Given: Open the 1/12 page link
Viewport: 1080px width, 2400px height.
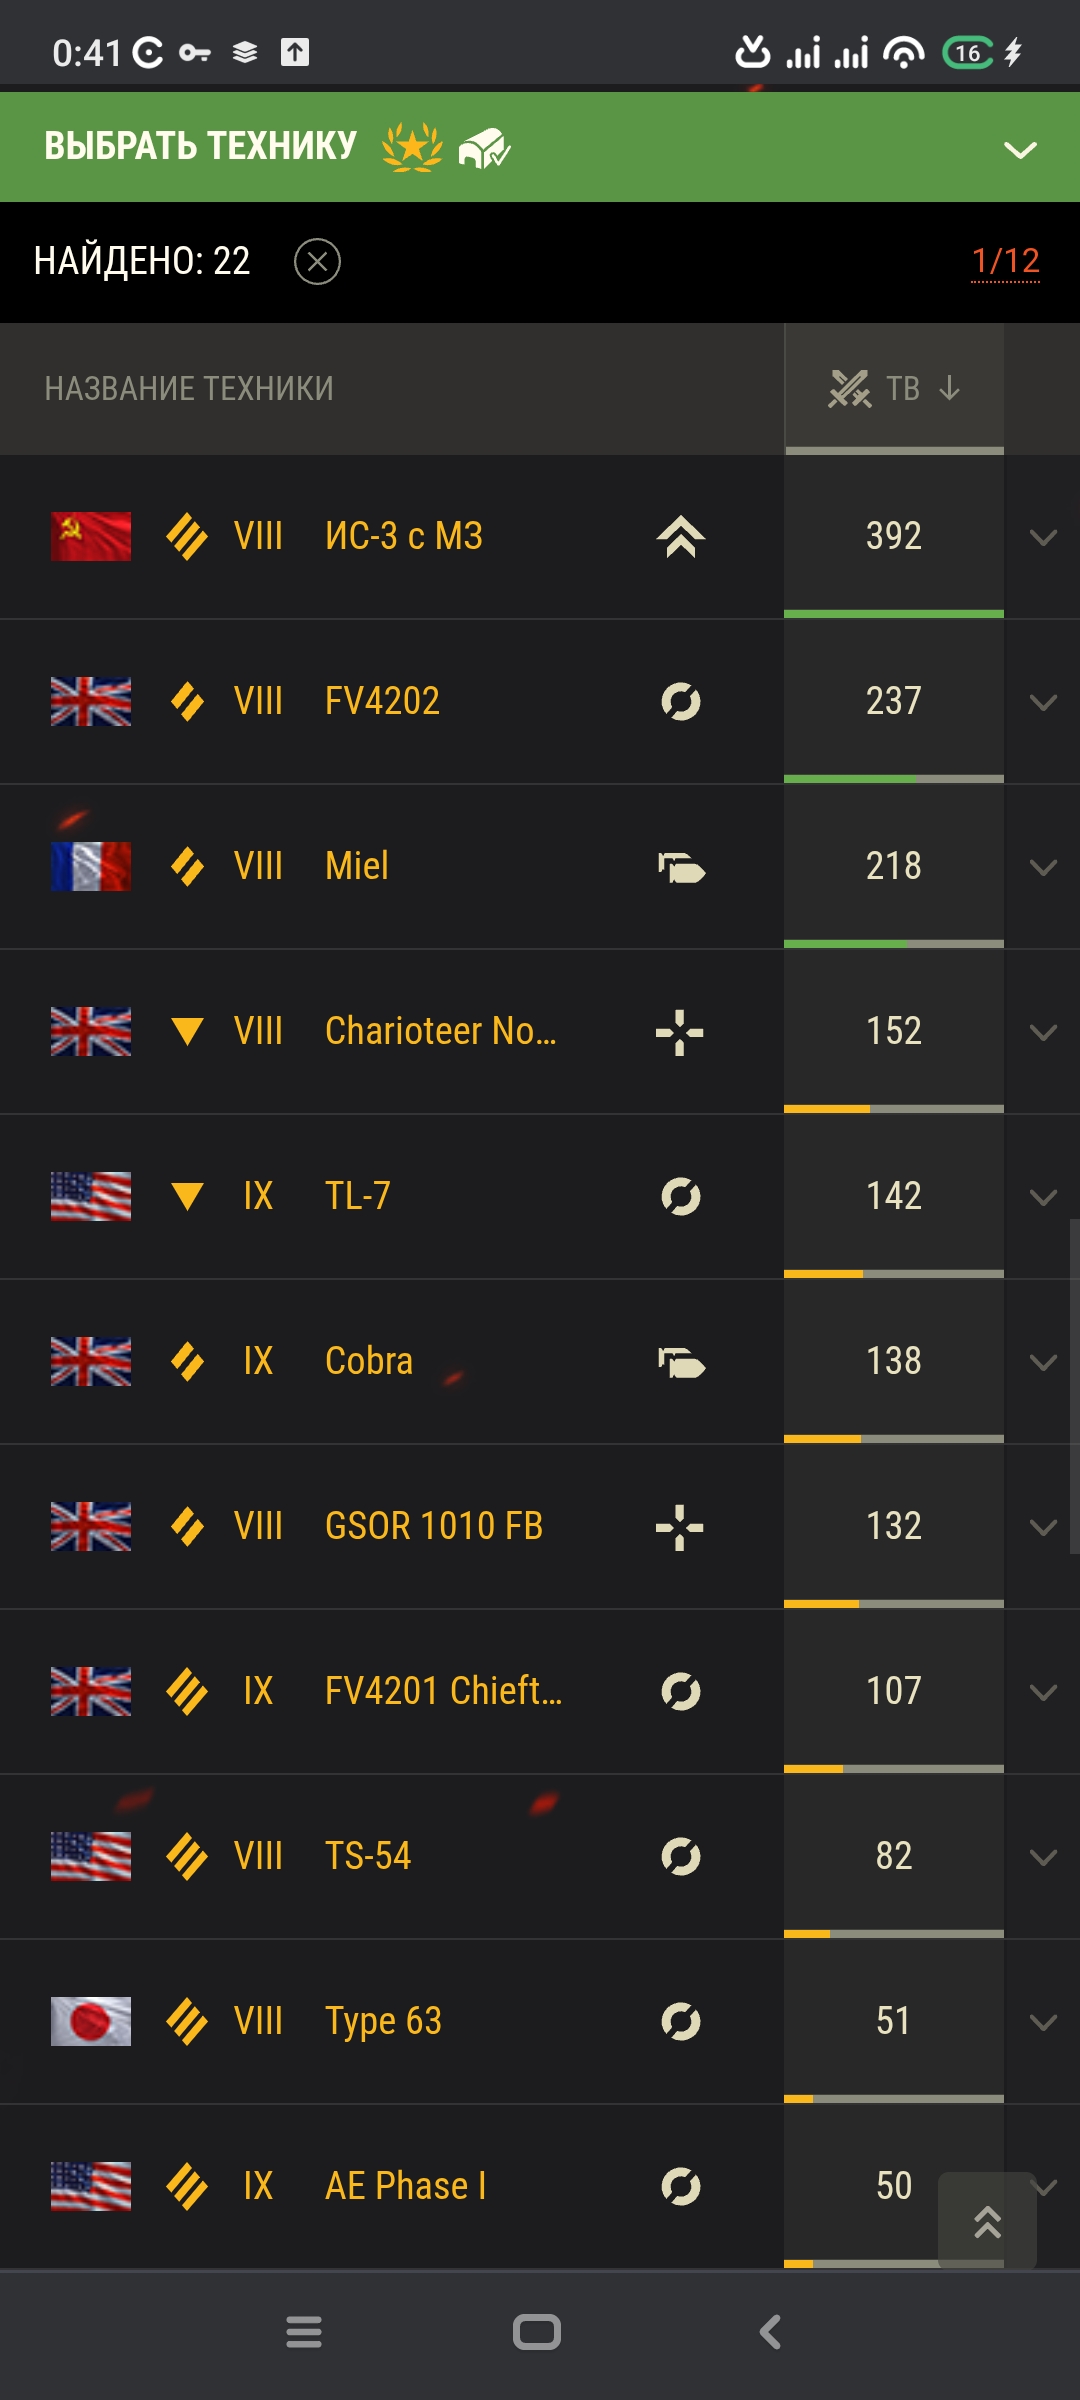Looking at the screenshot, I should tap(1005, 261).
